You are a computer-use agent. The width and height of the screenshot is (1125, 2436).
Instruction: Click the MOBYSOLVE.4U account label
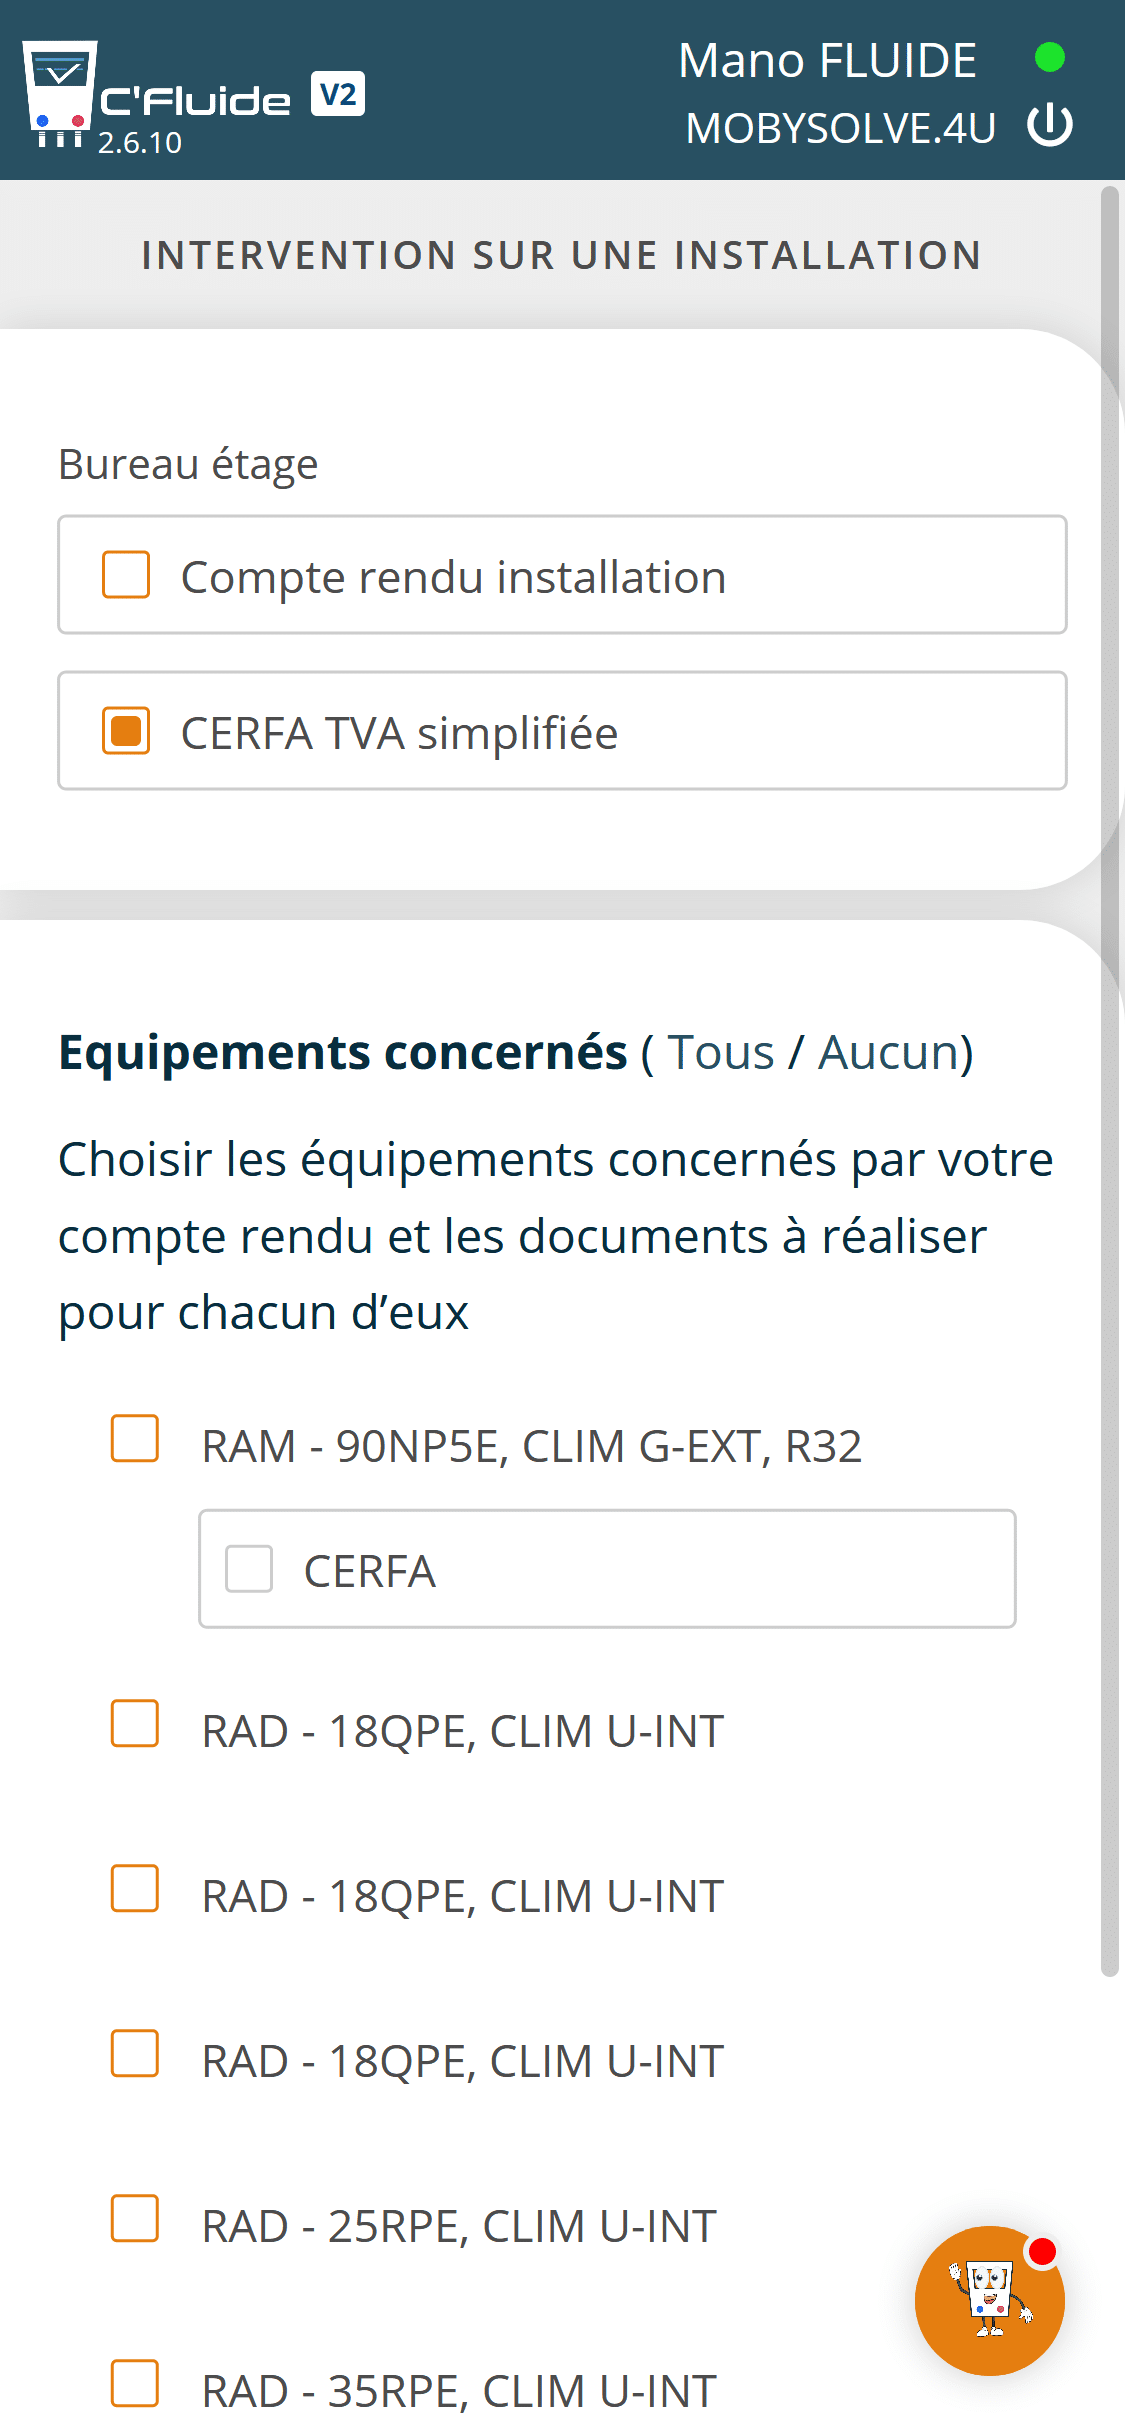click(x=840, y=128)
